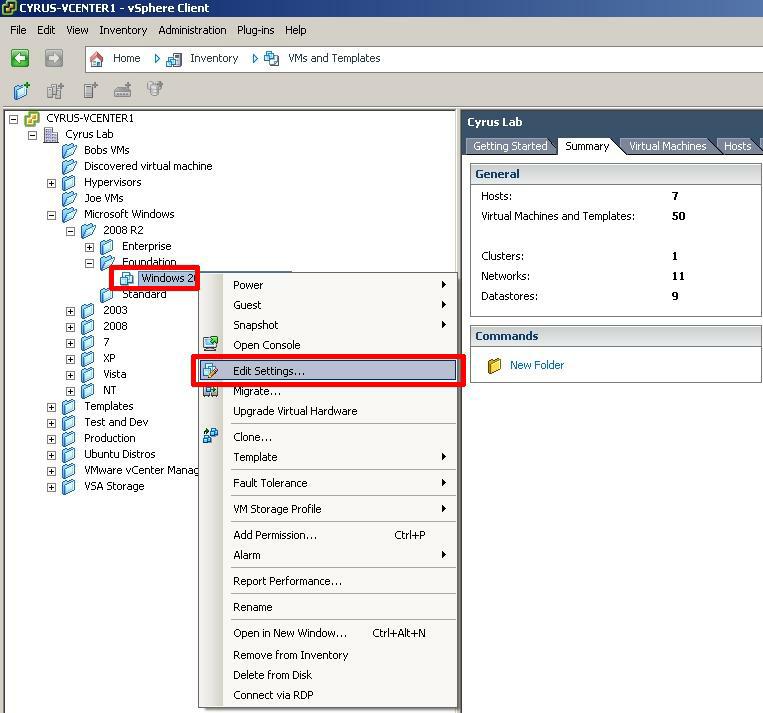
Task: Click the fourth toolbar icon for datastore
Action: [x=123, y=90]
